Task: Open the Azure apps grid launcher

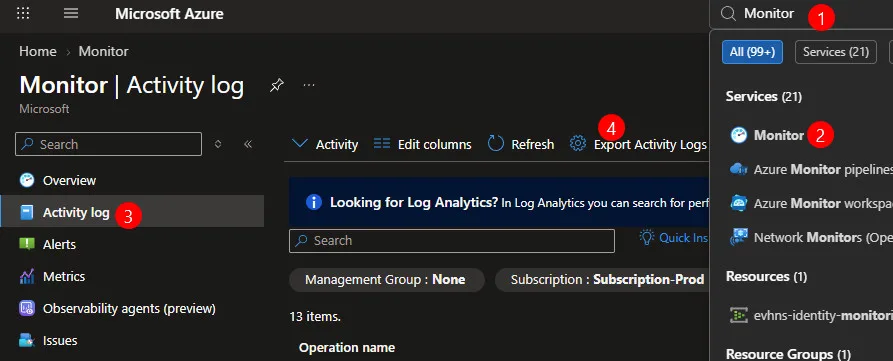Action: pos(23,13)
